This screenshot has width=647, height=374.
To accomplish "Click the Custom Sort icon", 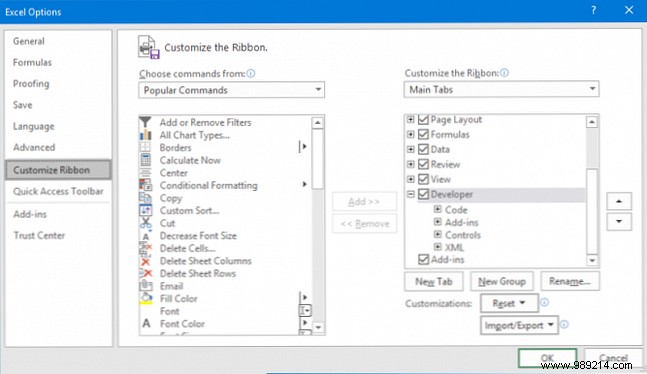I will [145, 211].
